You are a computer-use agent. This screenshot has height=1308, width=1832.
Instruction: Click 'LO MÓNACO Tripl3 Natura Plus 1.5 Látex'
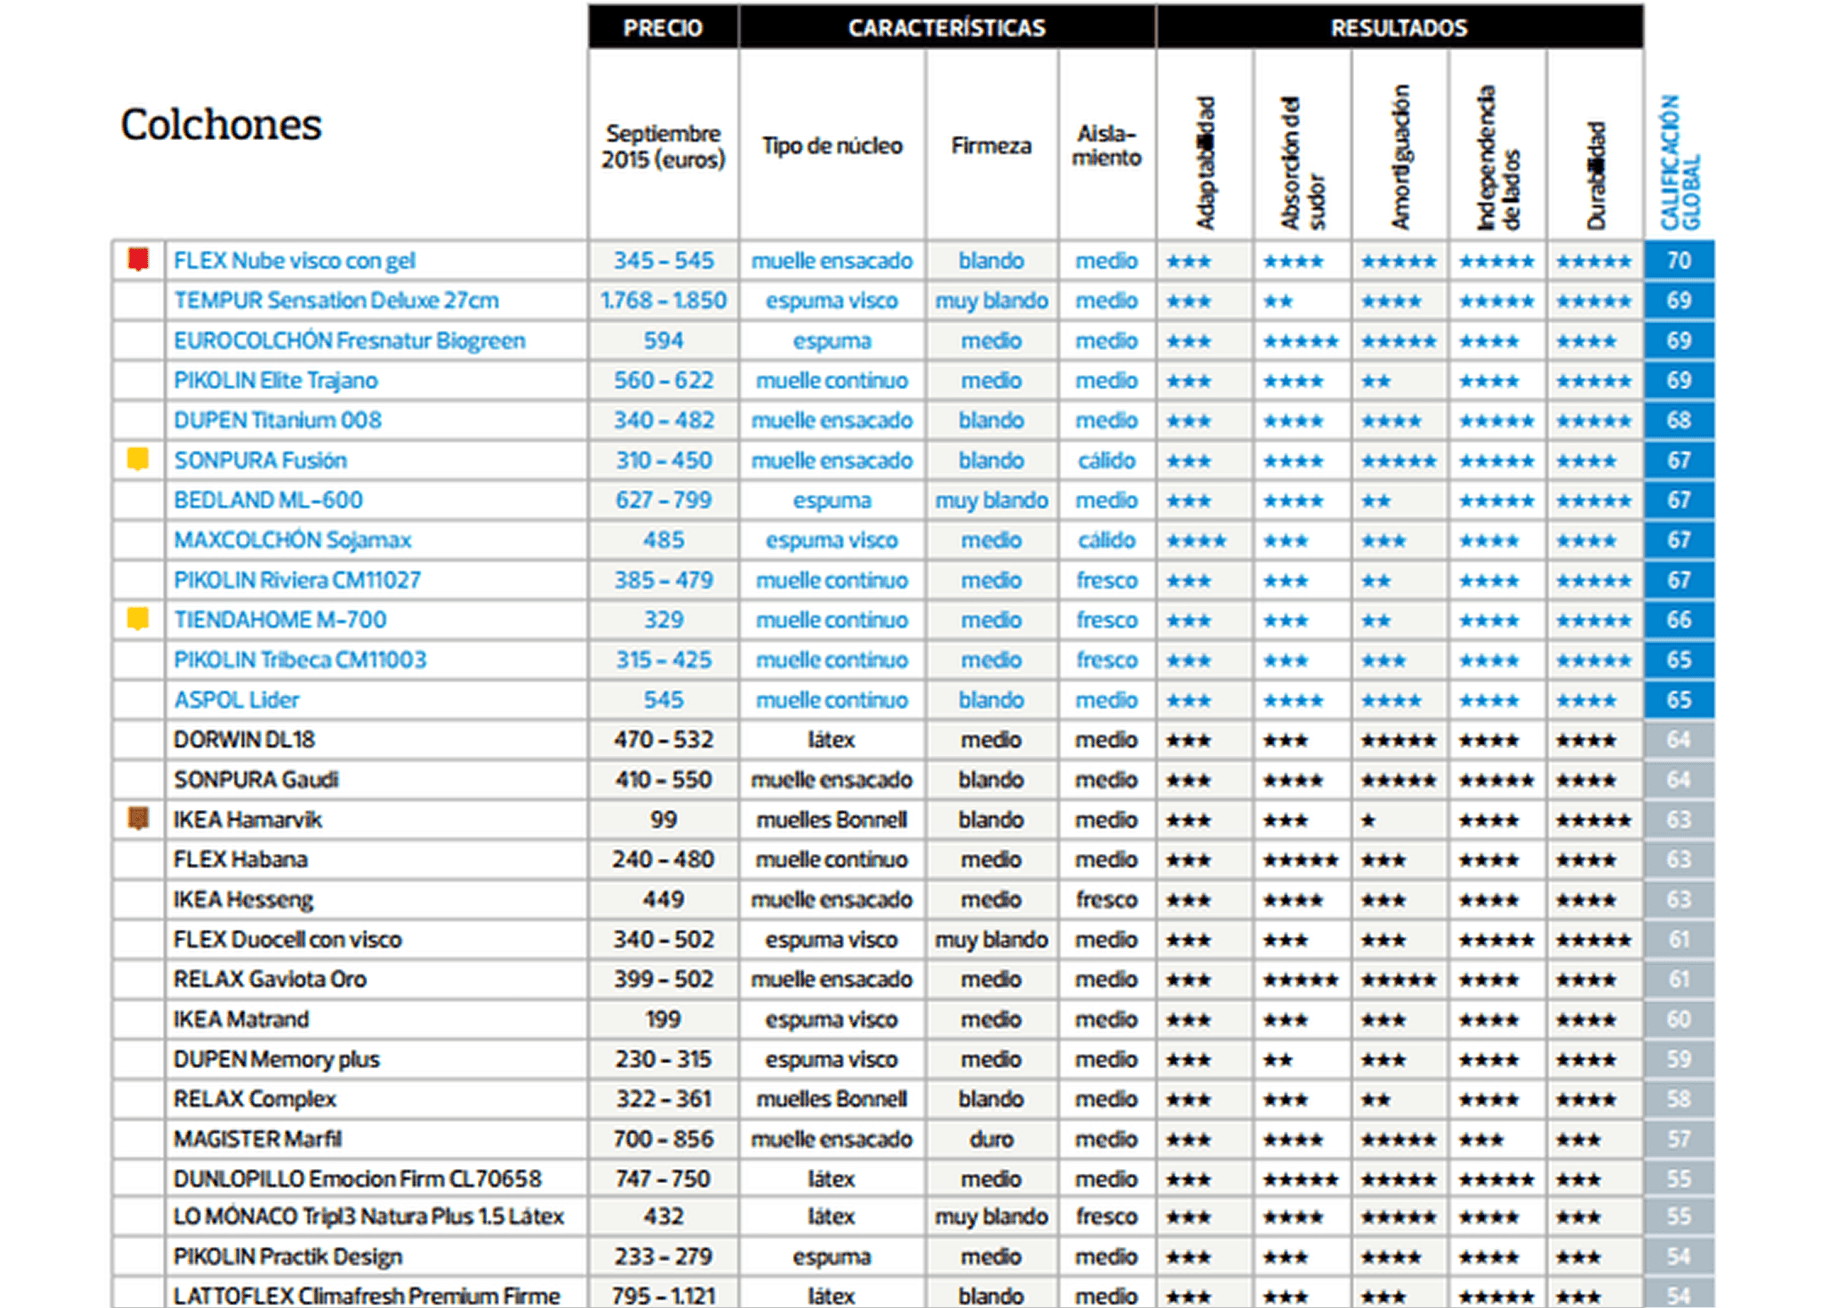[368, 1217]
